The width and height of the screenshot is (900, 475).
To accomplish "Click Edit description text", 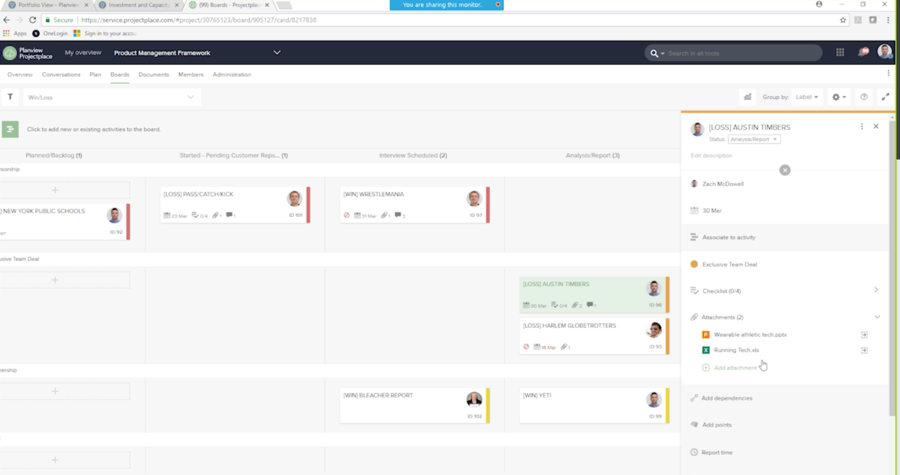I will click(711, 155).
